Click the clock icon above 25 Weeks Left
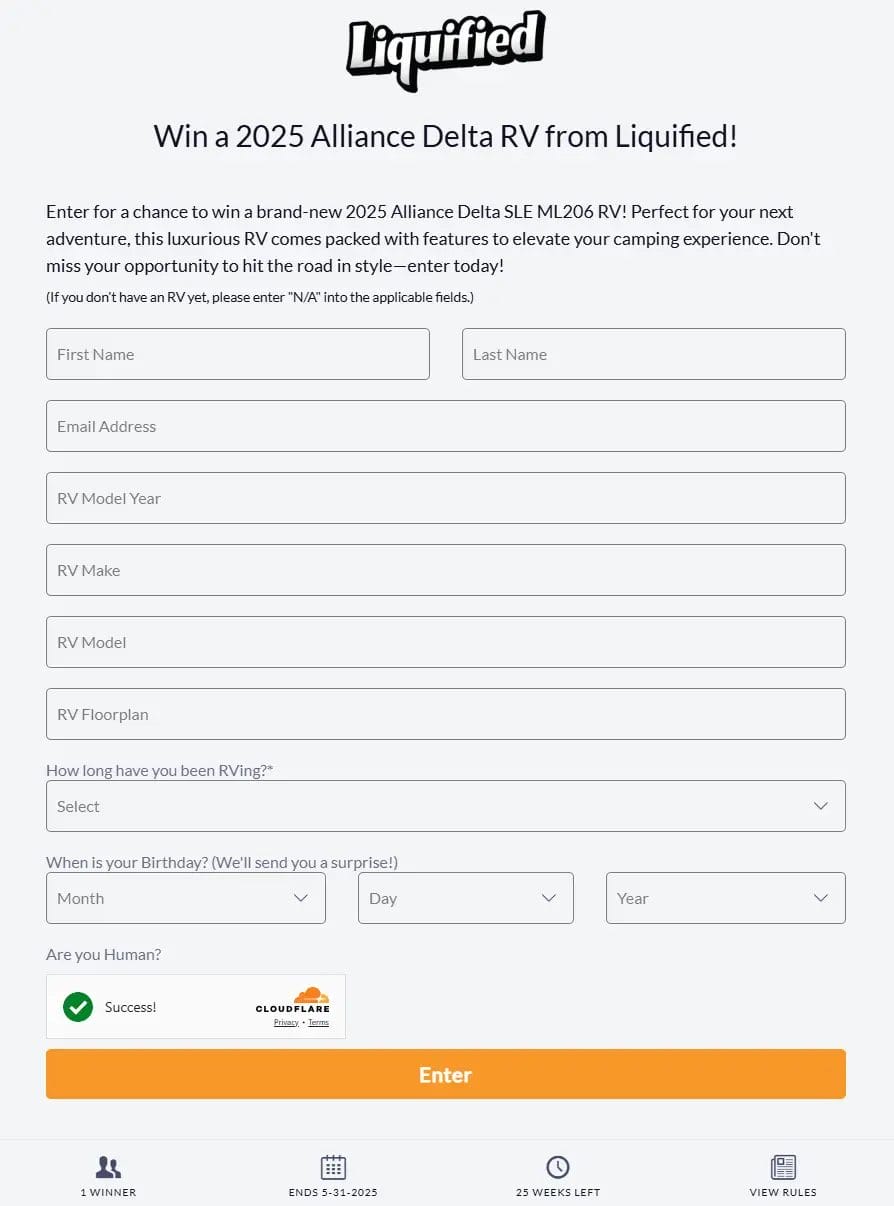This screenshot has width=894, height=1206. click(557, 1165)
